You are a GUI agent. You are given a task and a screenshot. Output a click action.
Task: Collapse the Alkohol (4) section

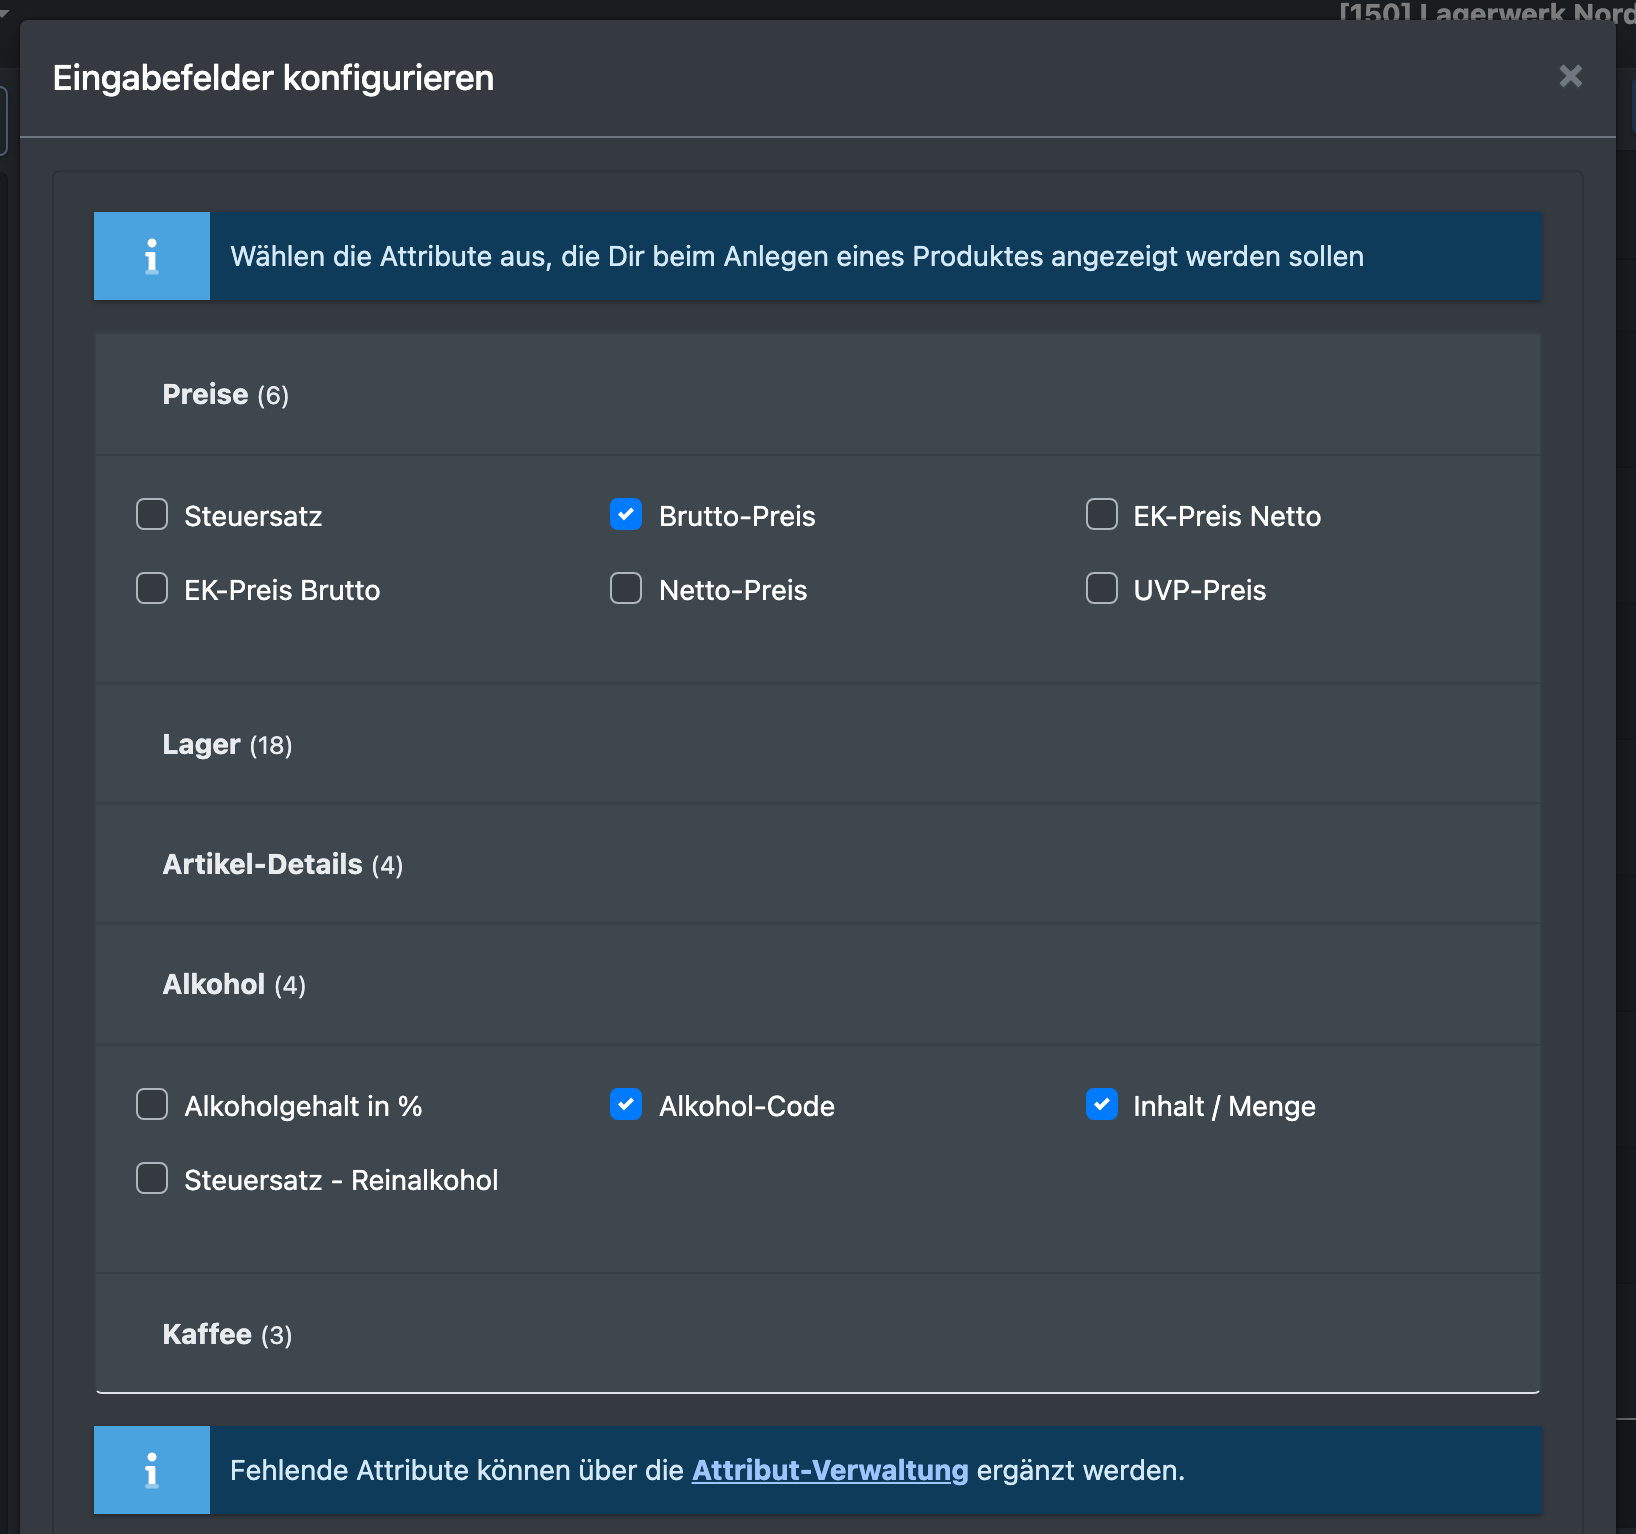pos(817,984)
